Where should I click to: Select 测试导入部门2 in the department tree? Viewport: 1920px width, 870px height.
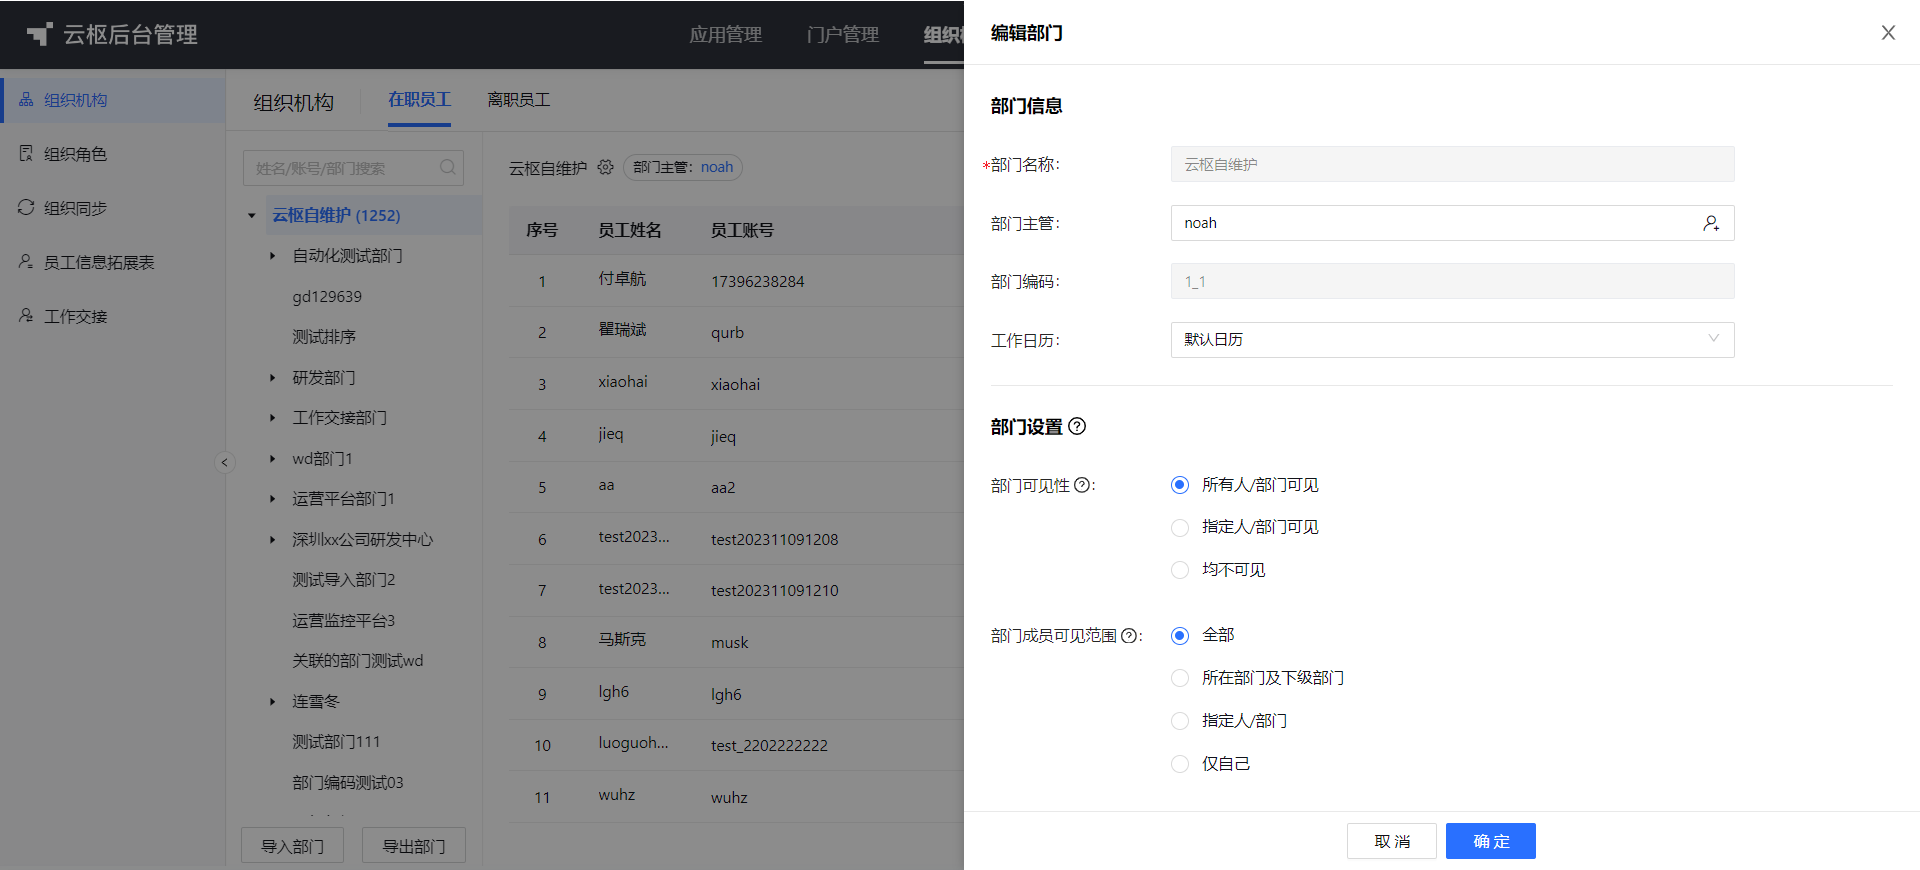click(x=344, y=580)
